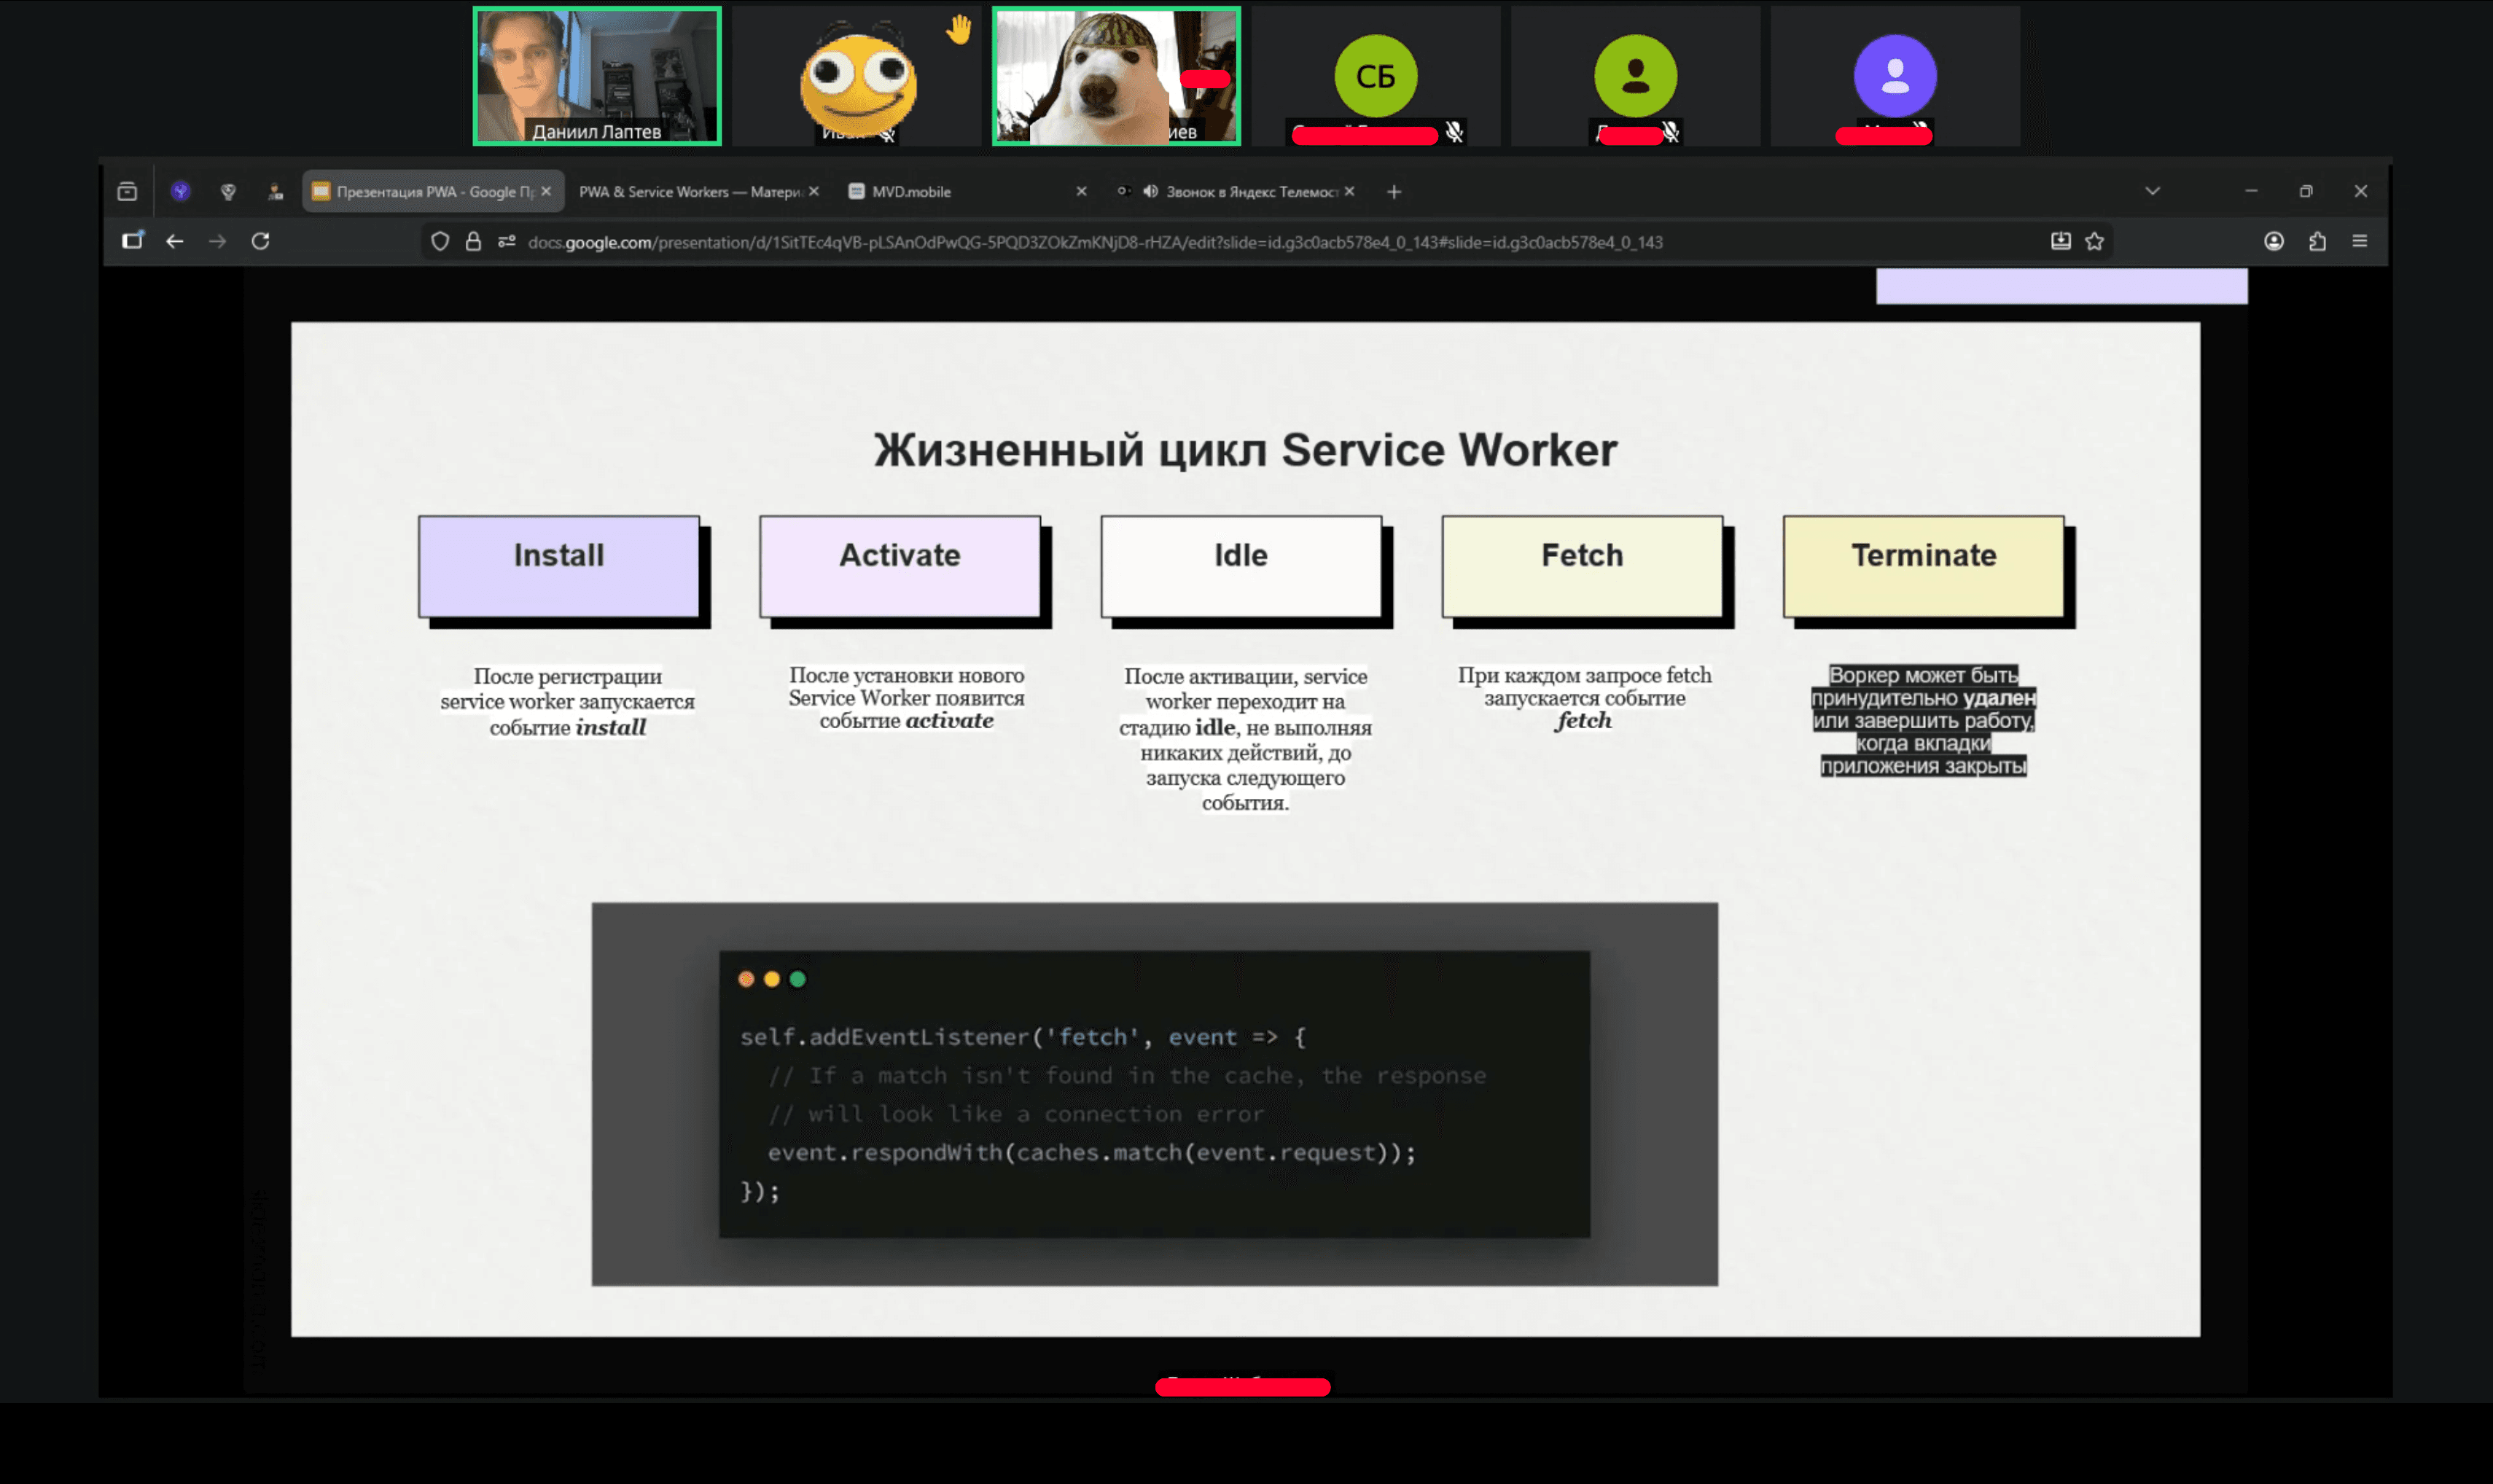Click the Idle description 'После активации, service worker'
Image resolution: width=2493 pixels, height=1484 pixels.
click(1245, 689)
